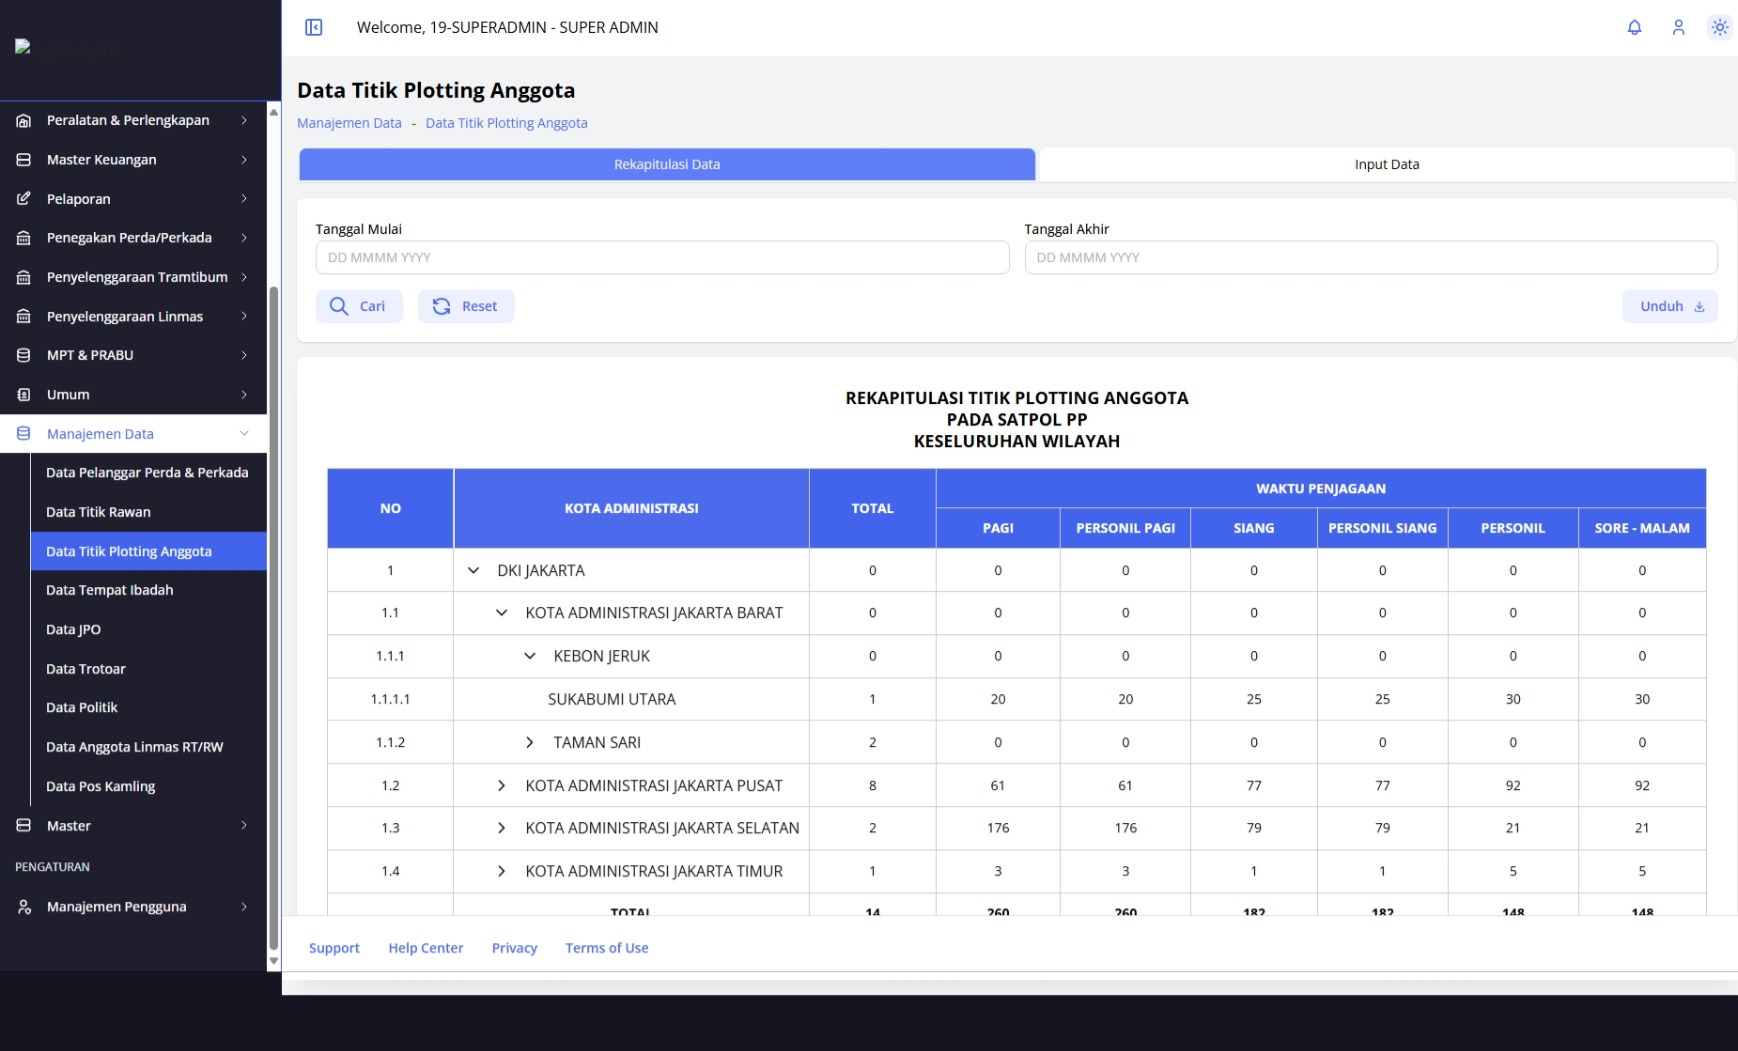Expand KOTA ADMINISTRASI JAKARTA PUSAT row
The width and height of the screenshot is (1738, 1051).
pyautogui.click(x=502, y=786)
